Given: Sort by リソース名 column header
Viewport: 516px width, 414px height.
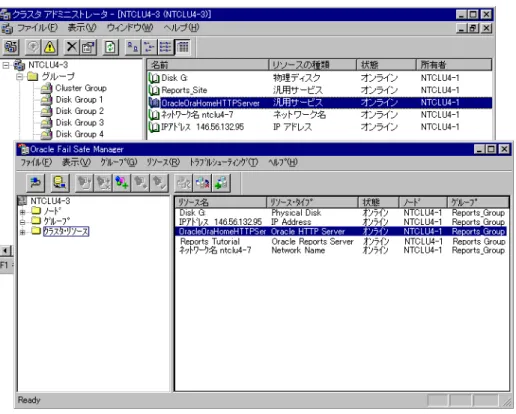Looking at the screenshot, I should point(221,202).
